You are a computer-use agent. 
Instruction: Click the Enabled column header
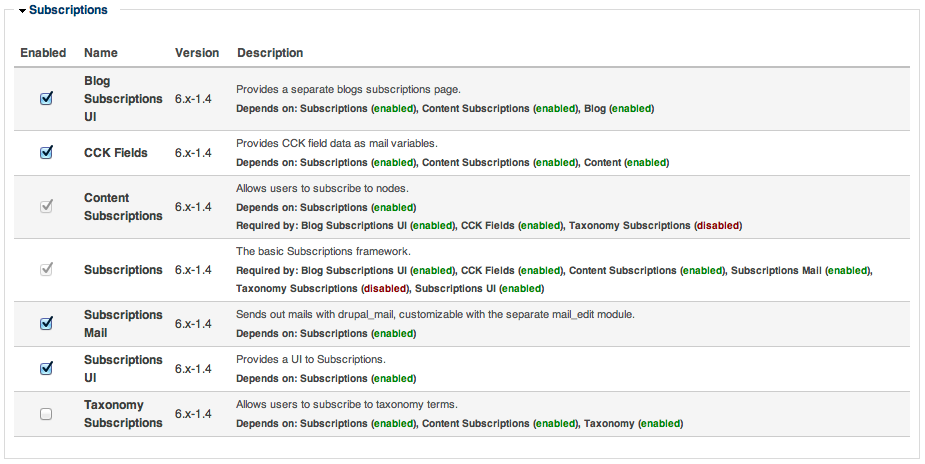coord(43,53)
